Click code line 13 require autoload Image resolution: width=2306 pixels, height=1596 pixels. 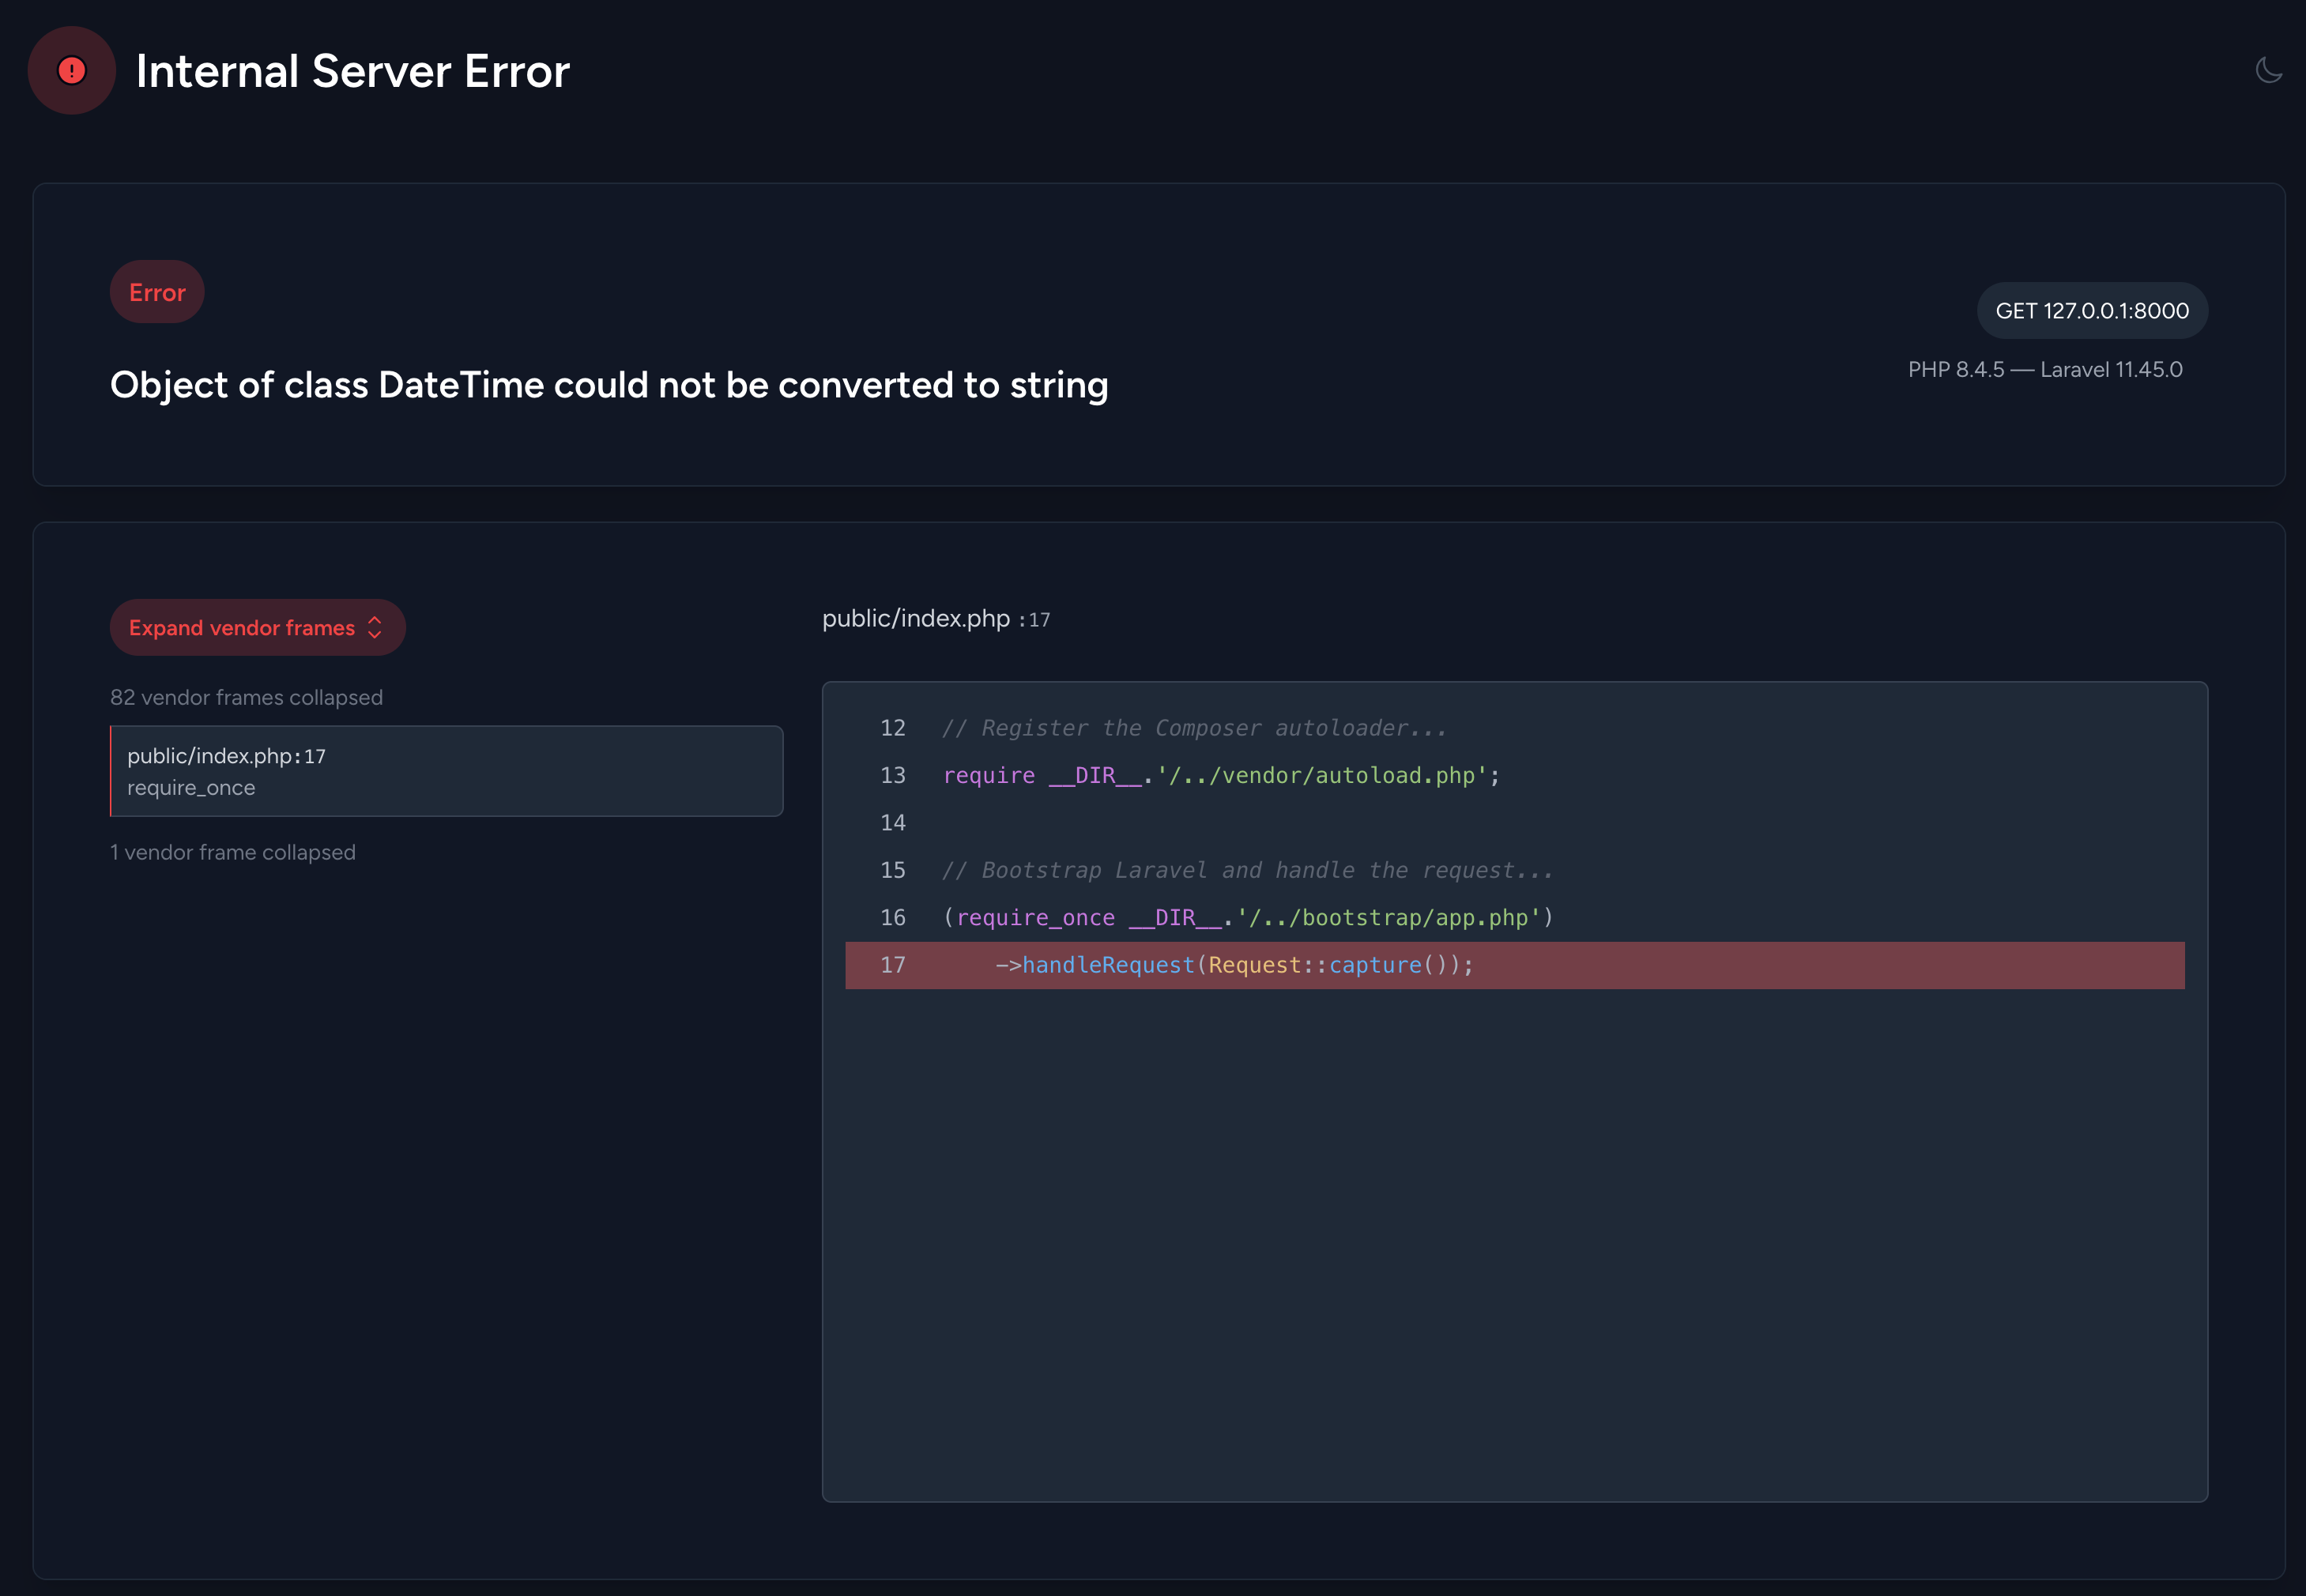pos(1220,775)
